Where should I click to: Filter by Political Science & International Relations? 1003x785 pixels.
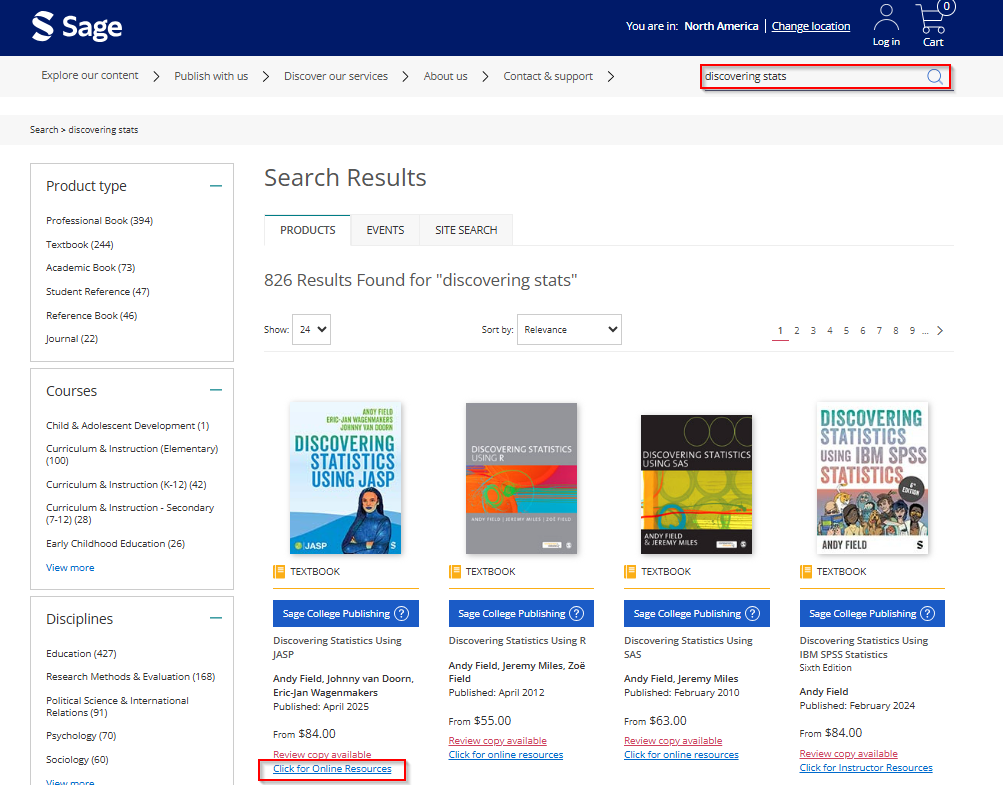coord(118,706)
